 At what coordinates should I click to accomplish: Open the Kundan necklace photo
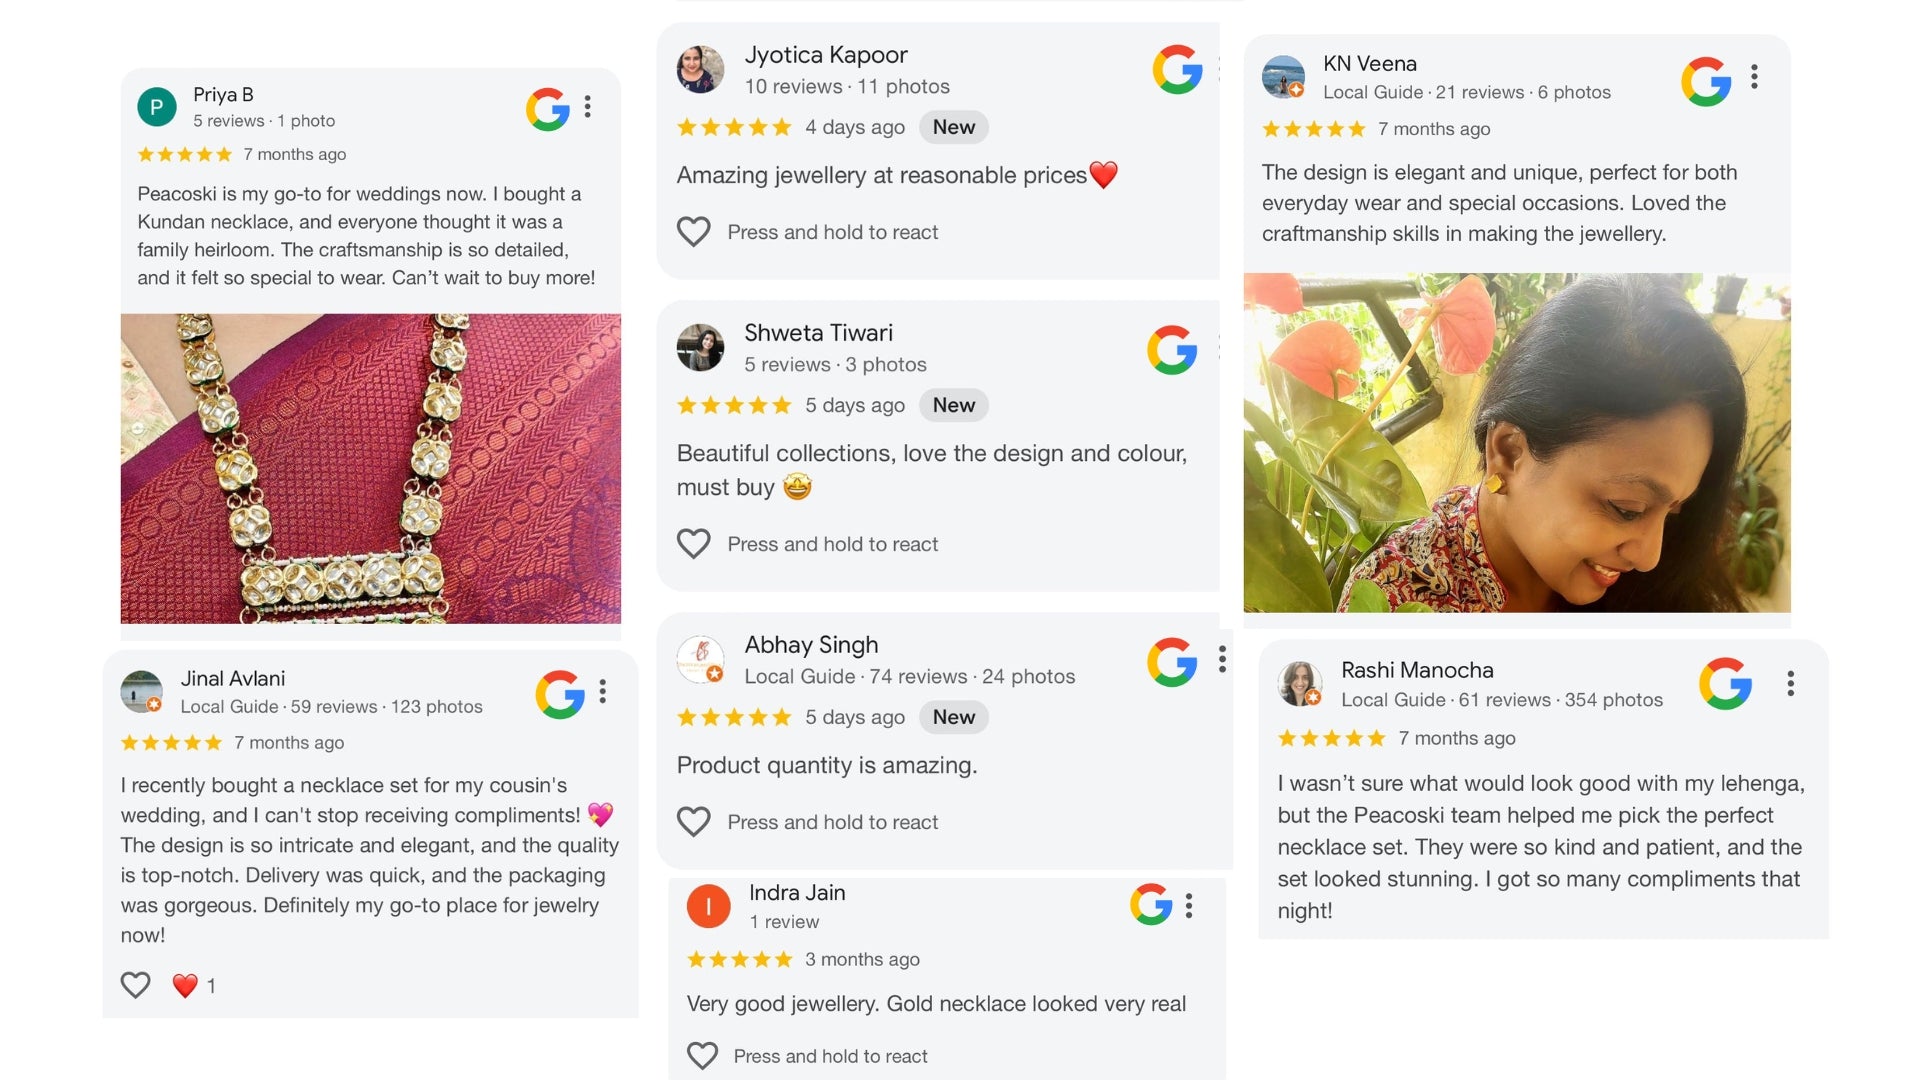click(370, 469)
